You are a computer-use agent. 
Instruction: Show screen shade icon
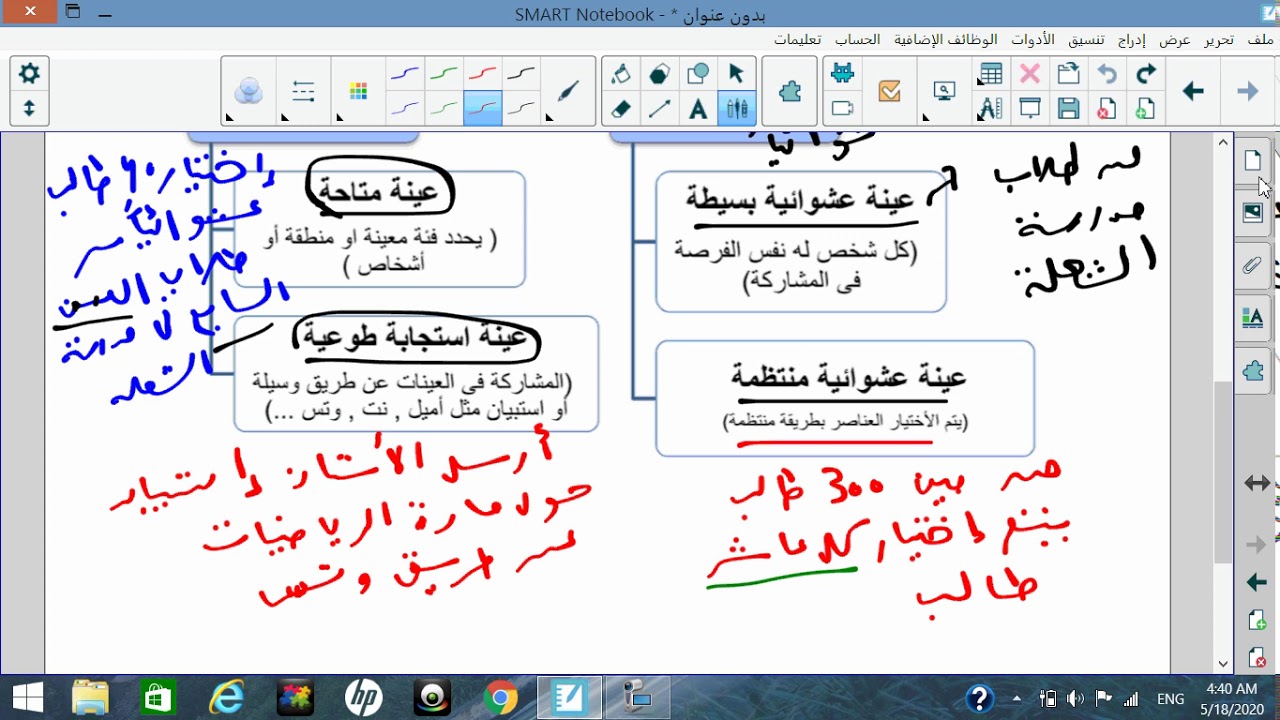click(x=1030, y=109)
